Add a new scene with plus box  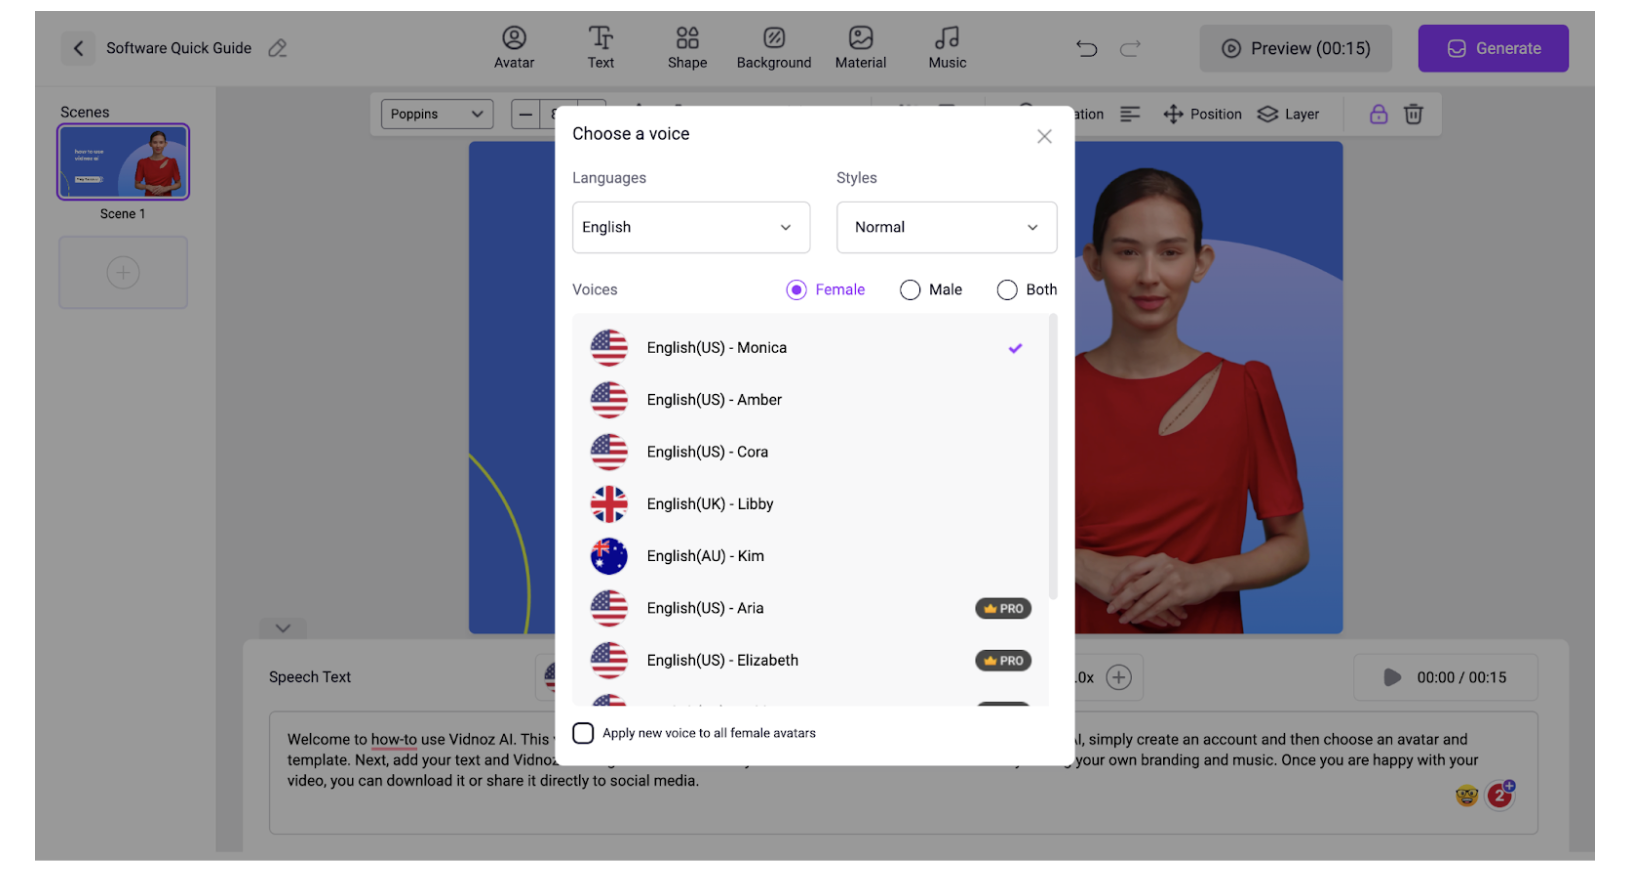coord(123,272)
